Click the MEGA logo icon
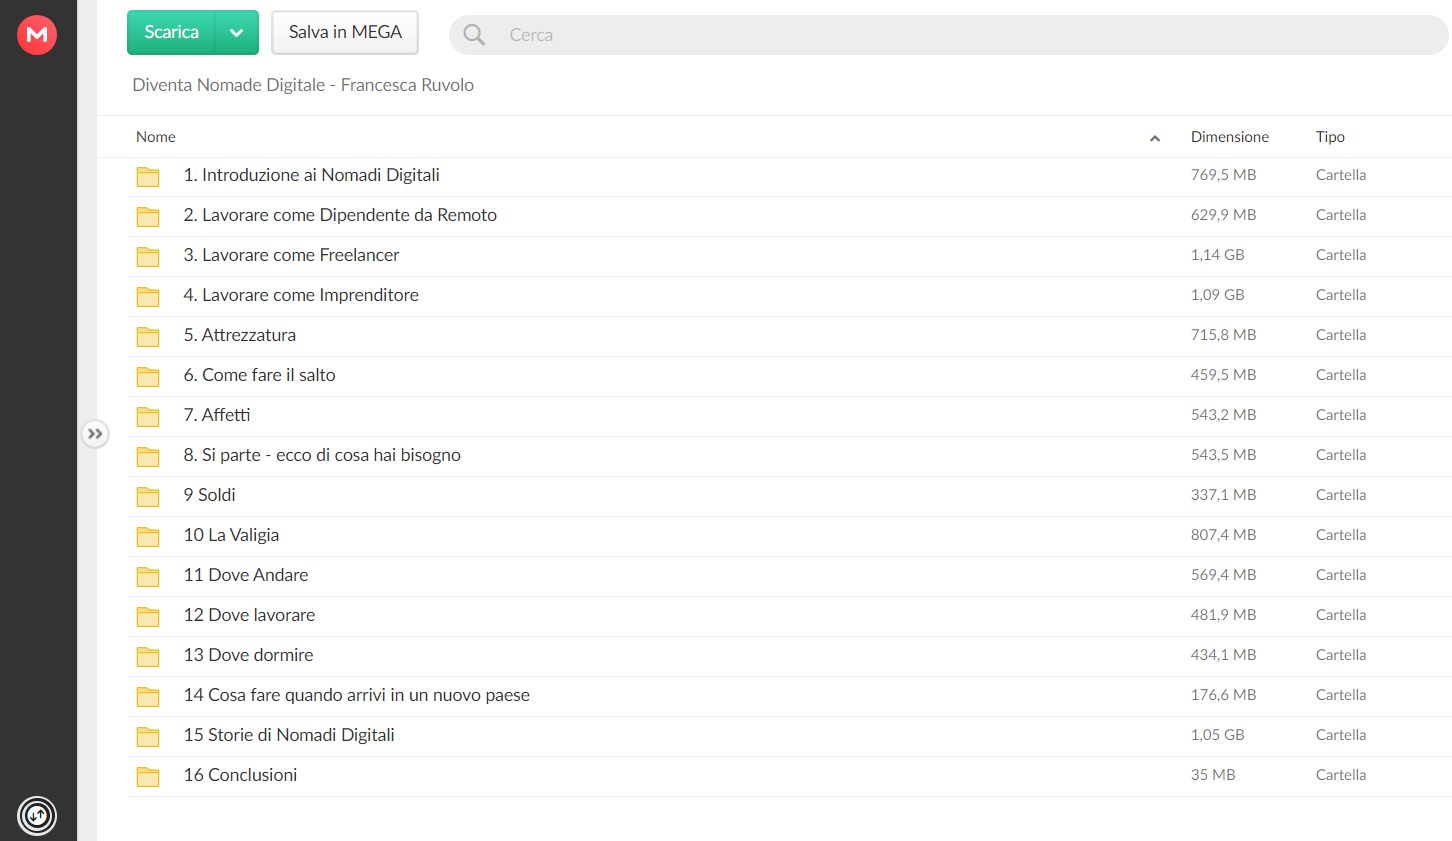 37,35
